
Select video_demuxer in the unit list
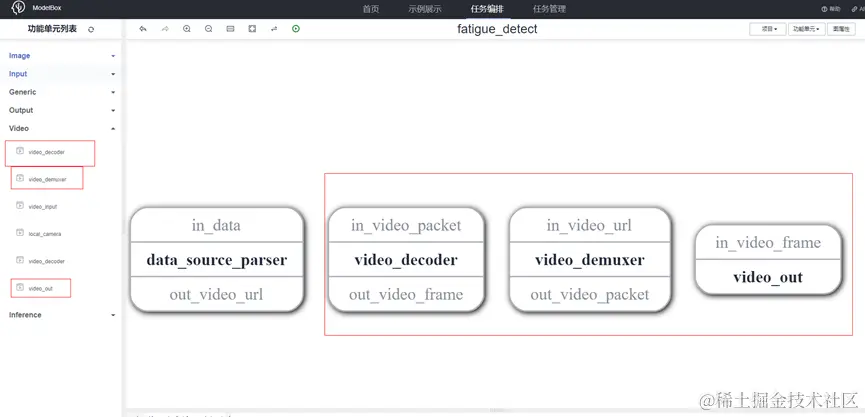47,179
